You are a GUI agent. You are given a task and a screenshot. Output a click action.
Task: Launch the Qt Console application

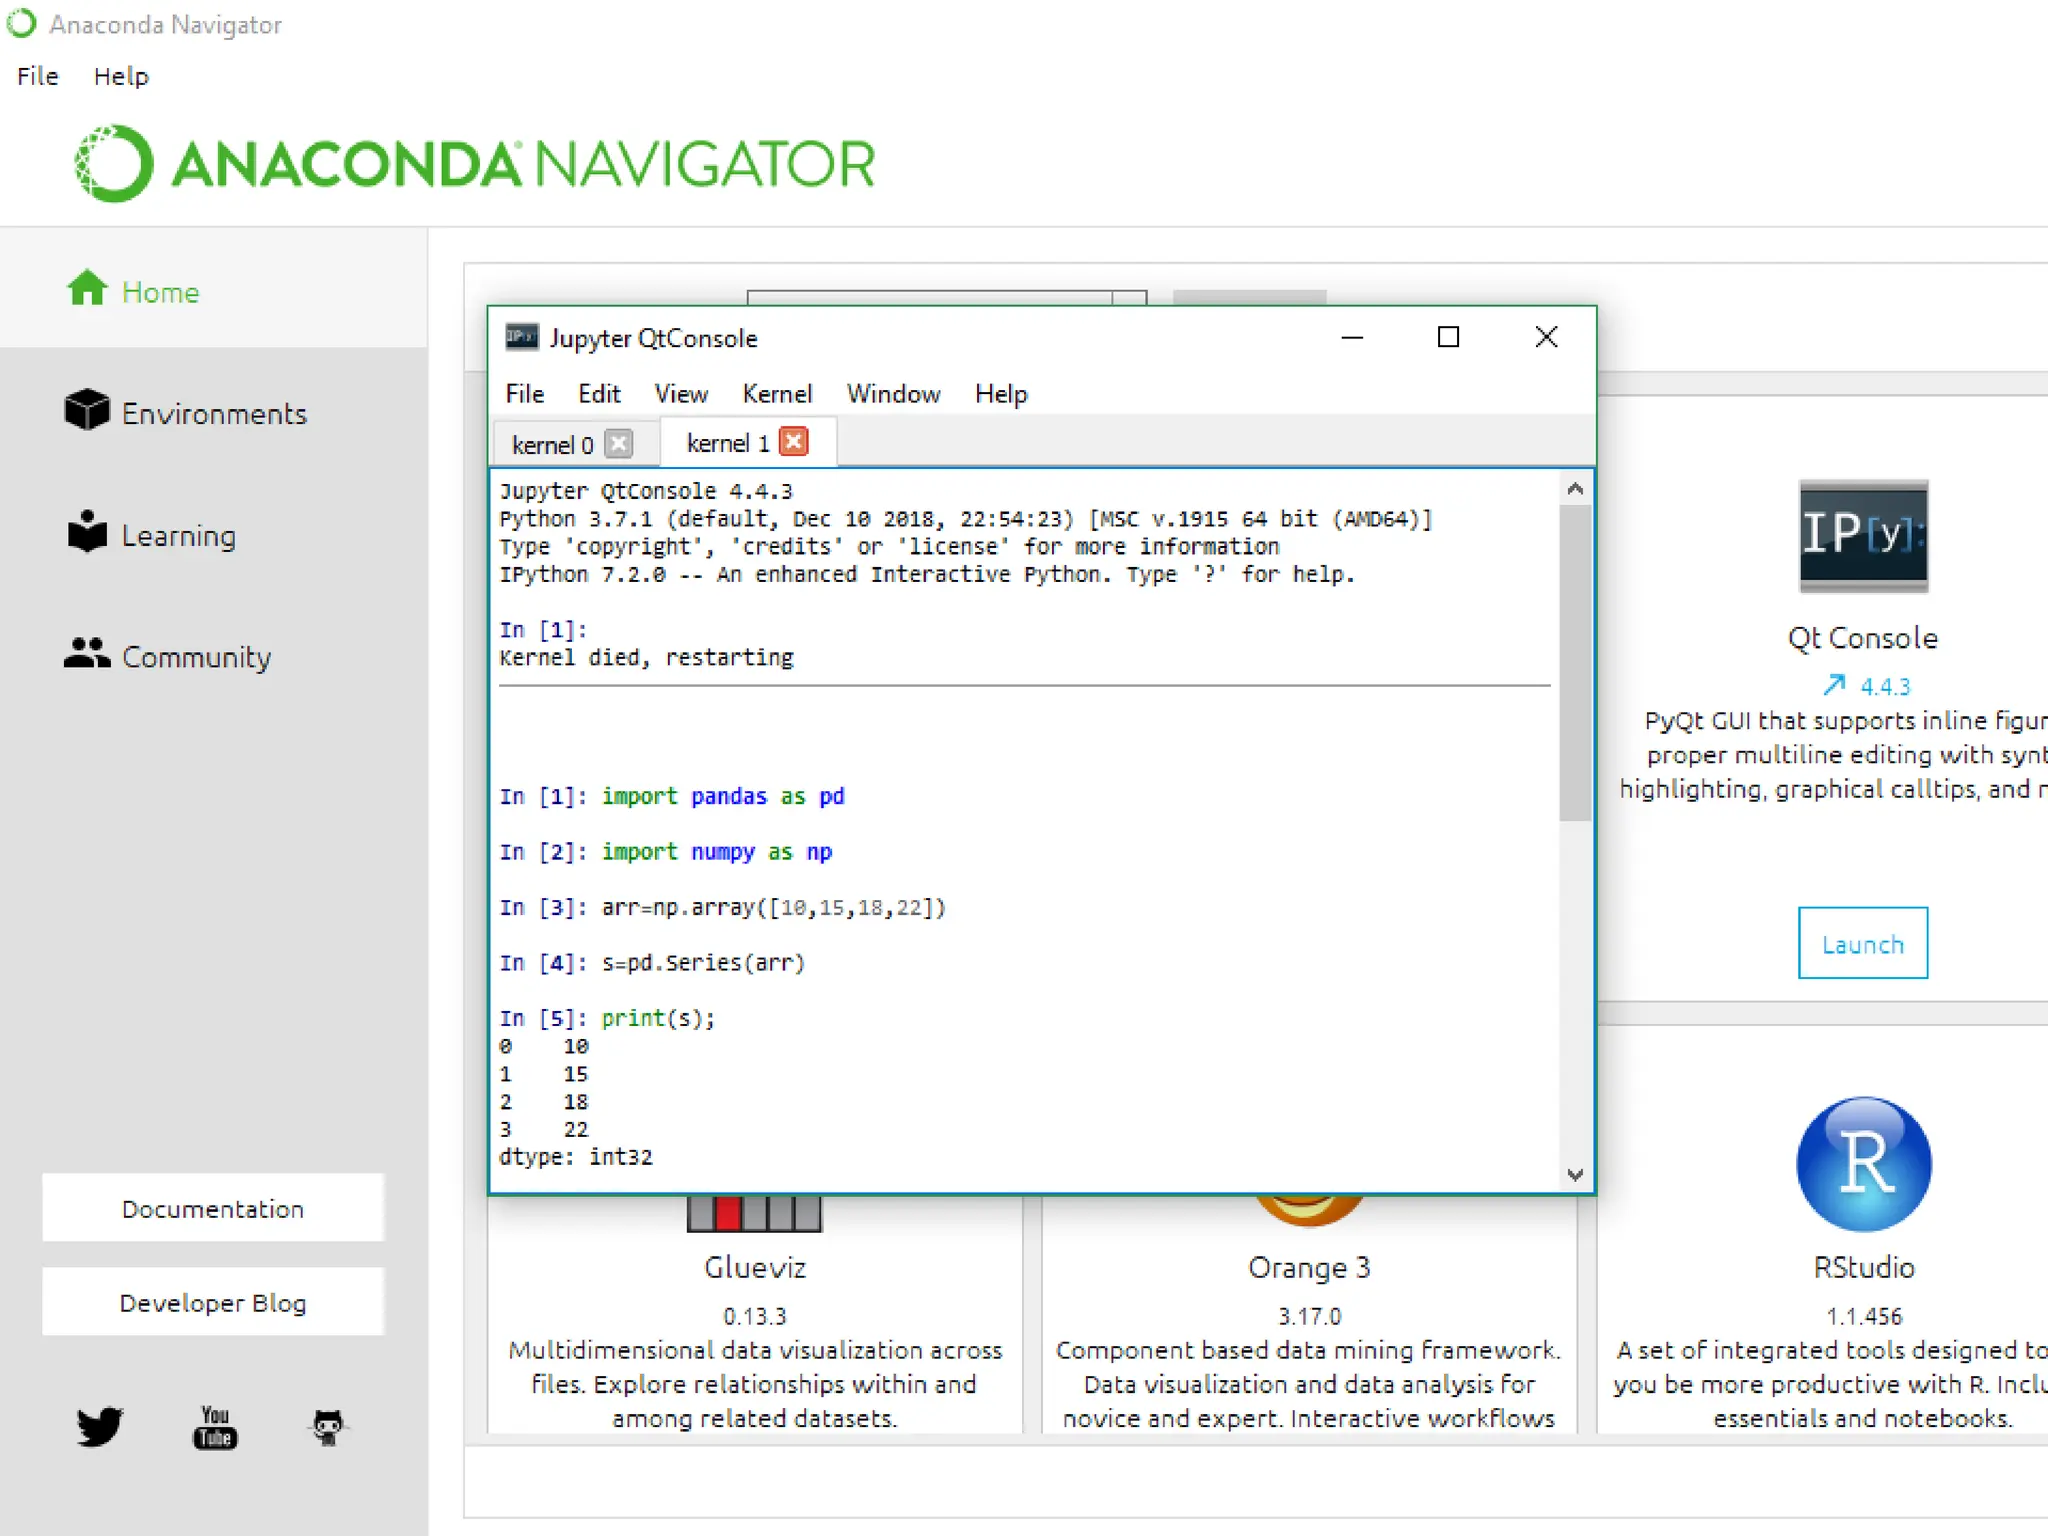(x=1863, y=943)
